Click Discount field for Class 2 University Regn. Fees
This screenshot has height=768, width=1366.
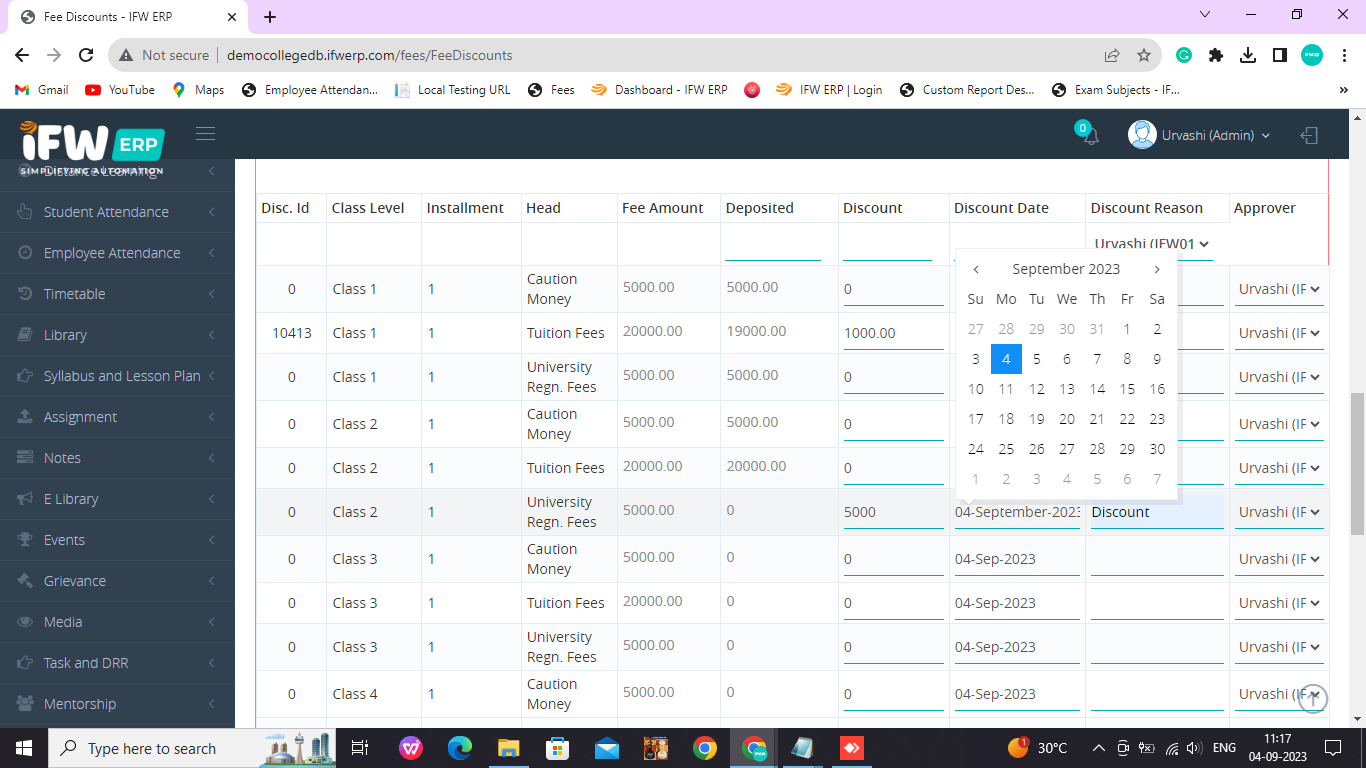893,512
